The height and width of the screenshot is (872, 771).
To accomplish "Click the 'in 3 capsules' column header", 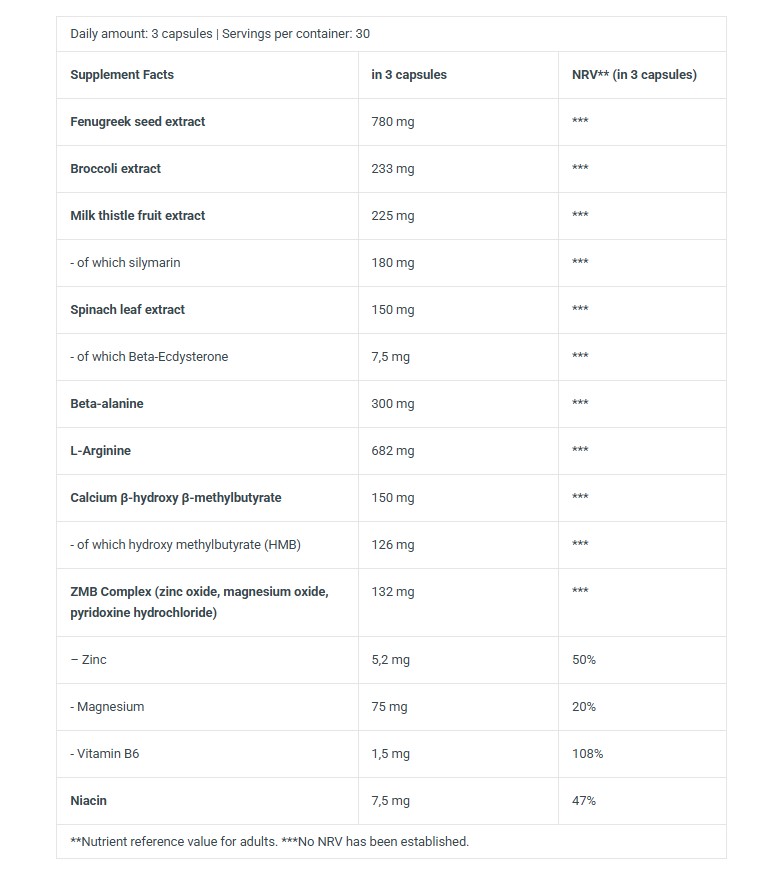I will pyautogui.click(x=409, y=75).
